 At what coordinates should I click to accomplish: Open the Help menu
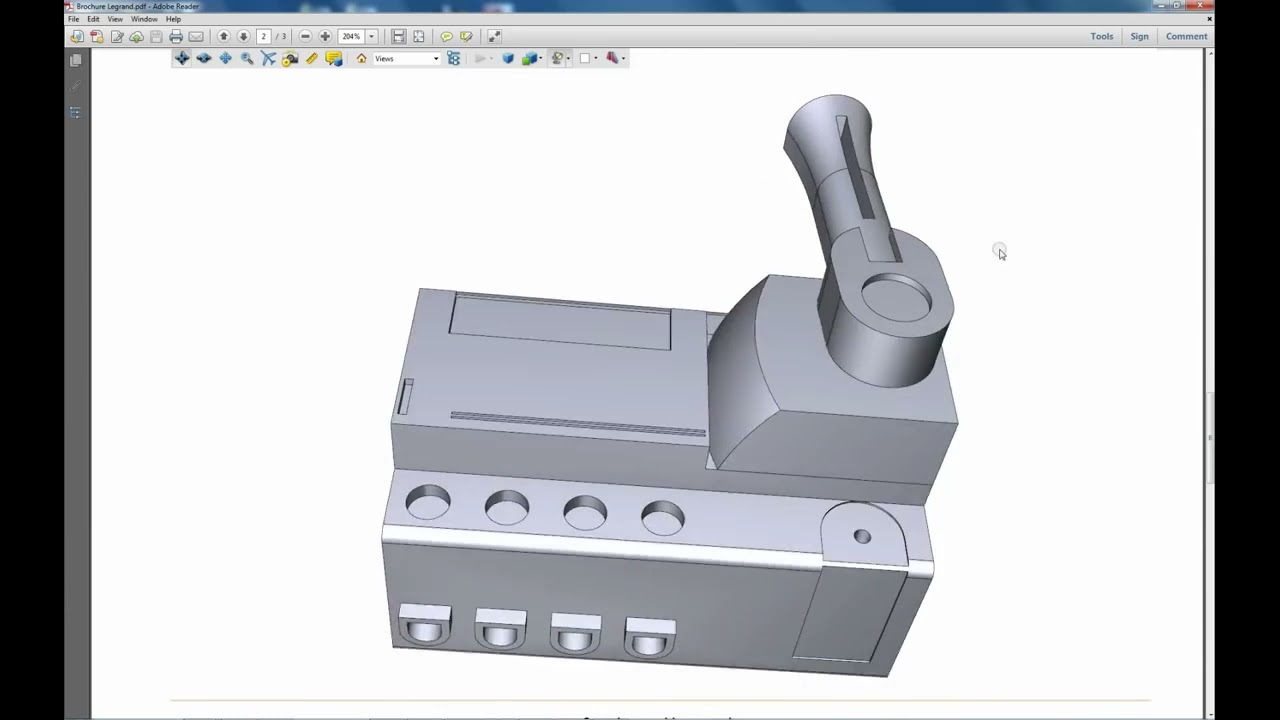pos(173,19)
